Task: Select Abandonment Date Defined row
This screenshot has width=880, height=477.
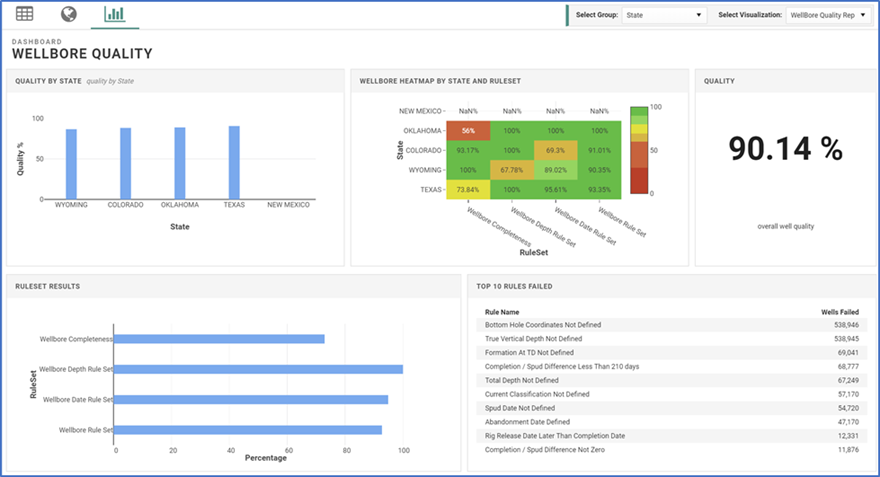Action: pyautogui.click(x=672, y=422)
